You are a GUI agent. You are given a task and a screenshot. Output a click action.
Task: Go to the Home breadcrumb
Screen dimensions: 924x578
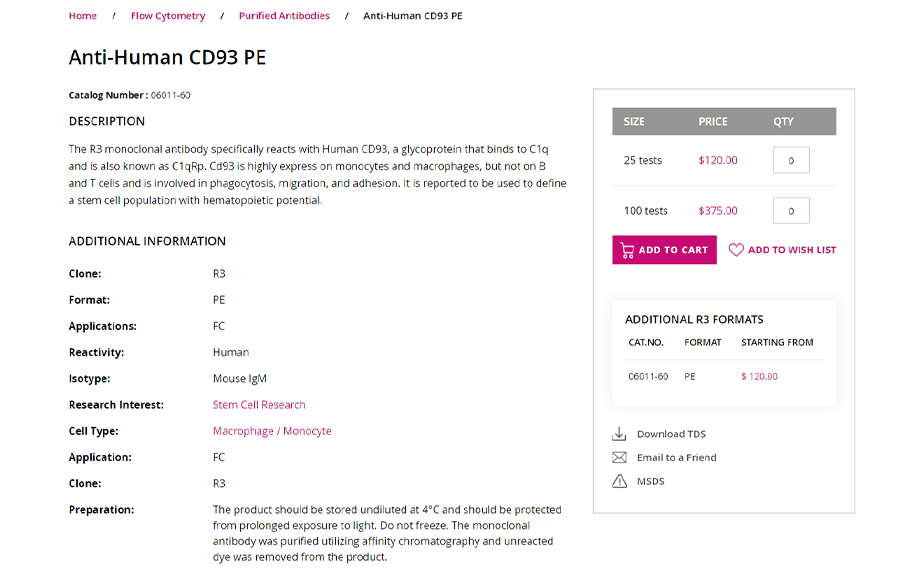click(x=83, y=16)
